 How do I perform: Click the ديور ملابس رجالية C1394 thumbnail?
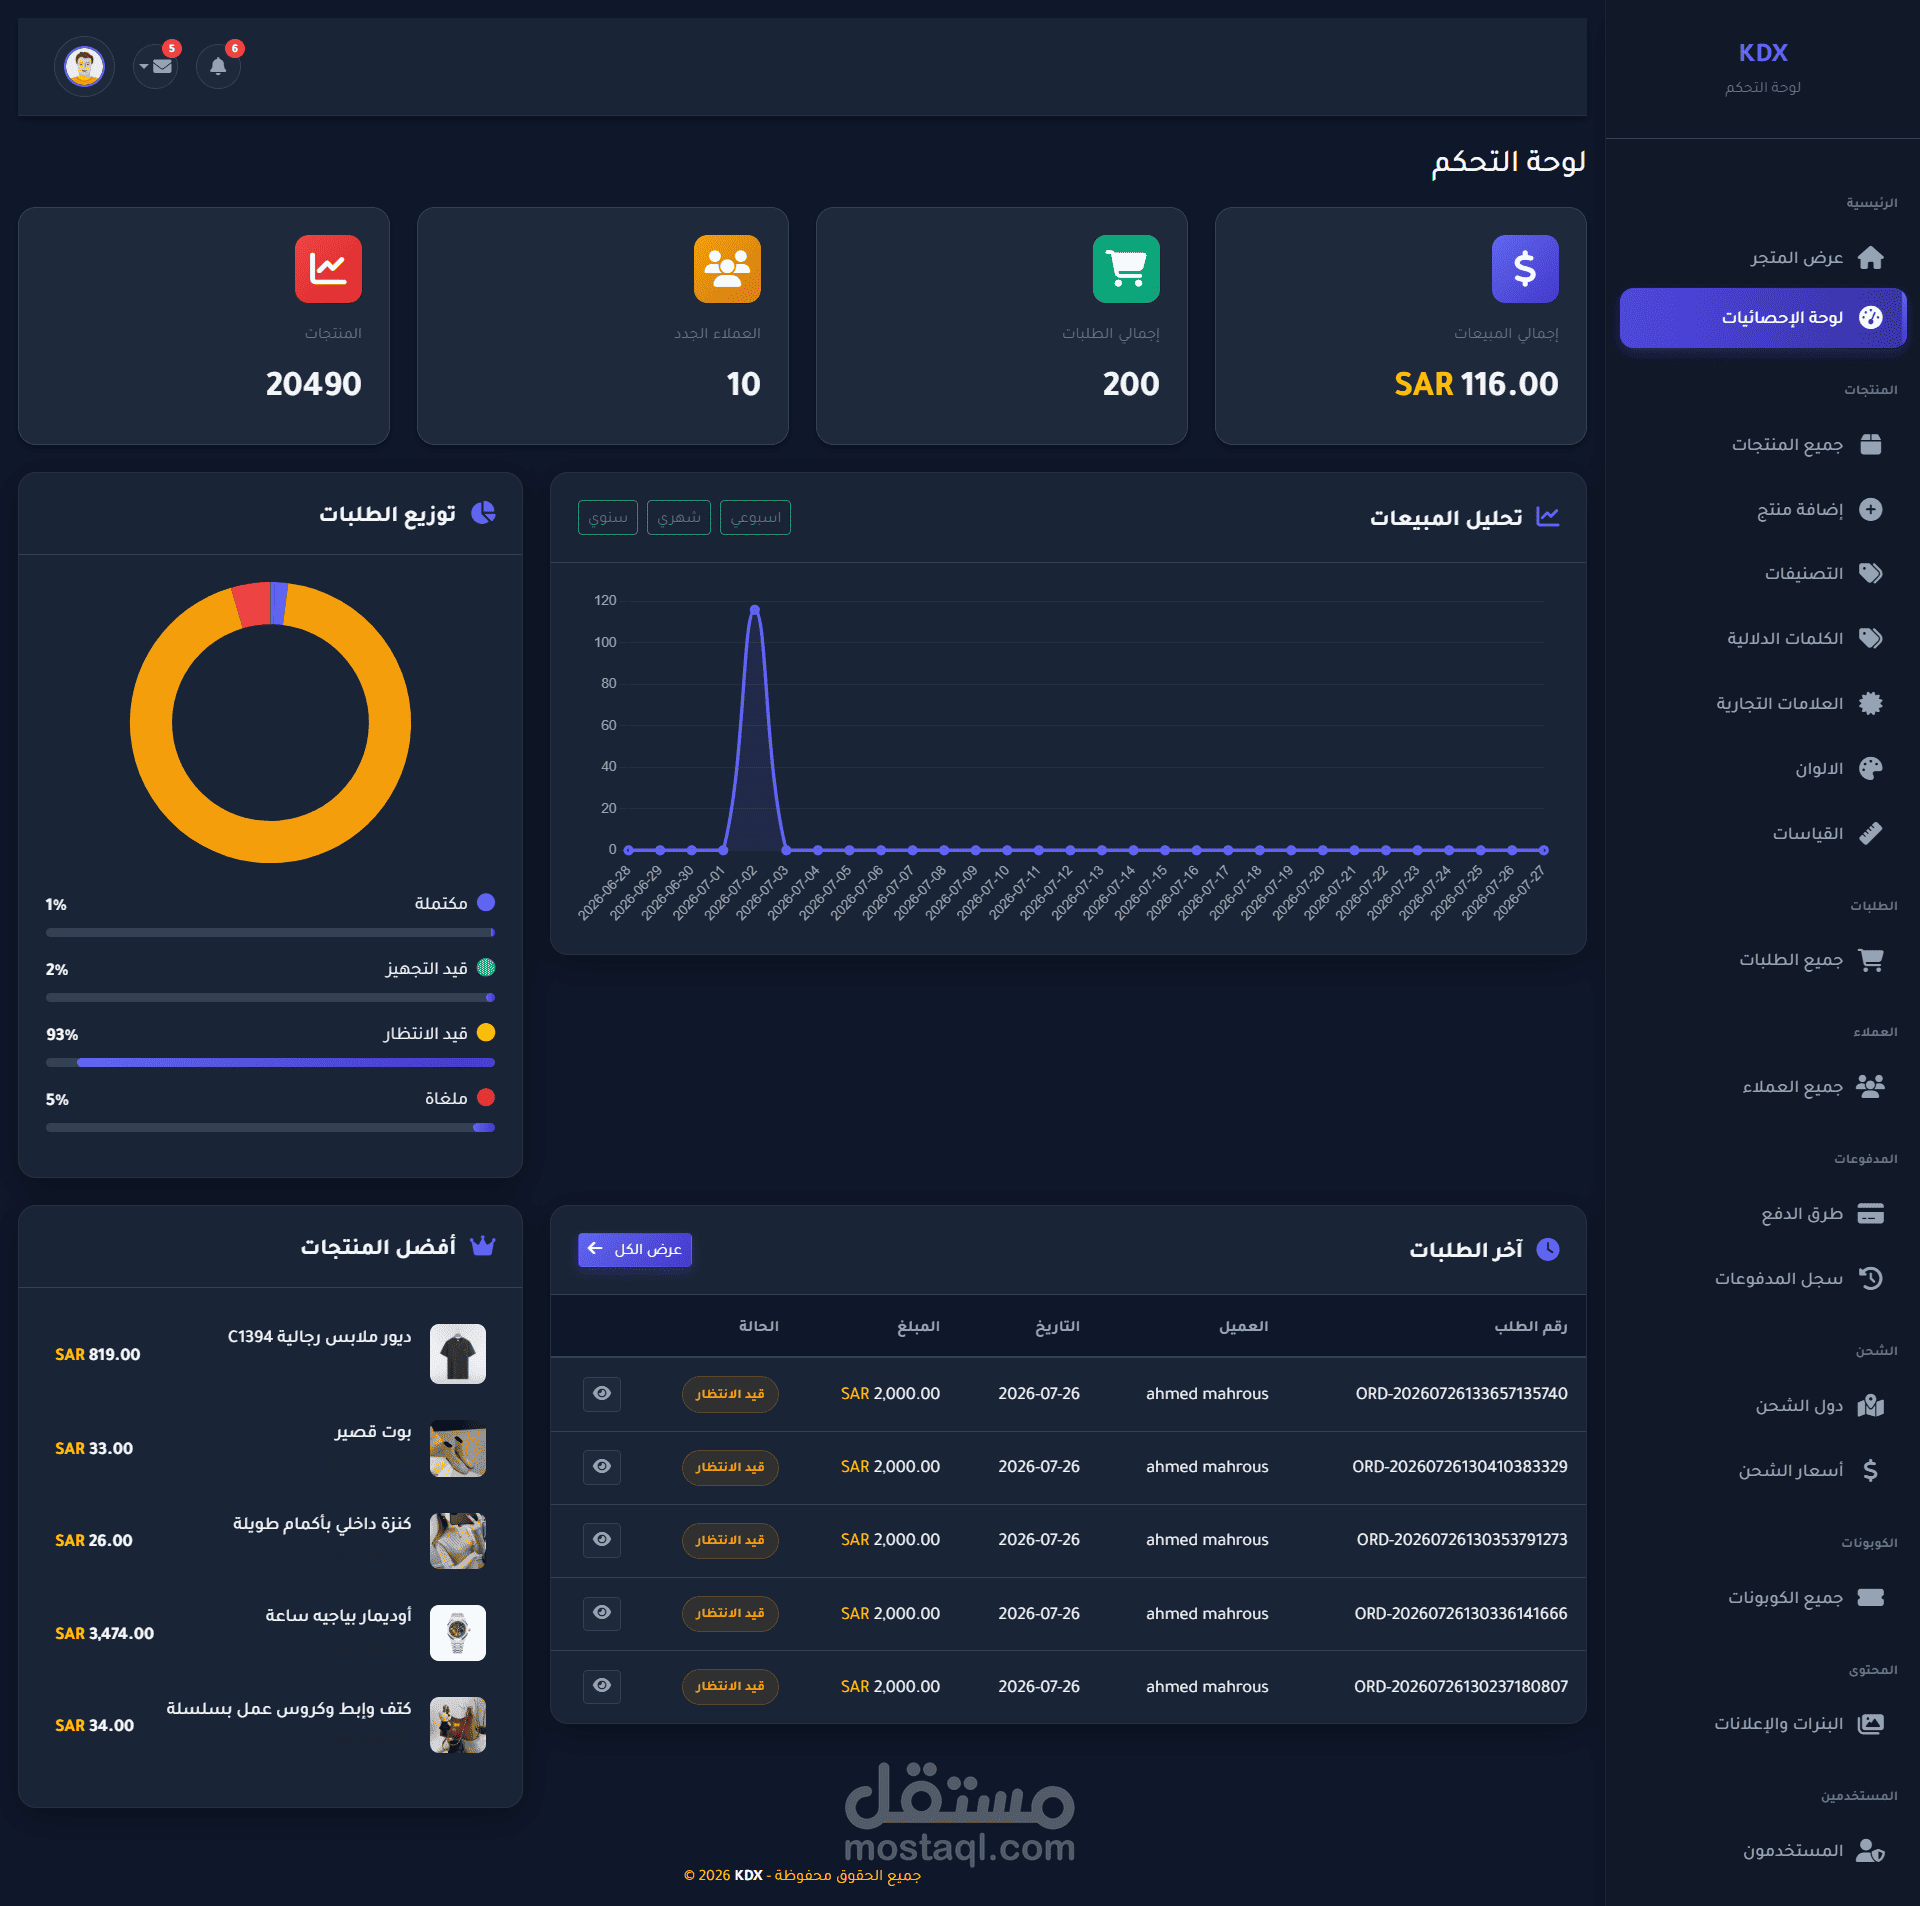458,1354
